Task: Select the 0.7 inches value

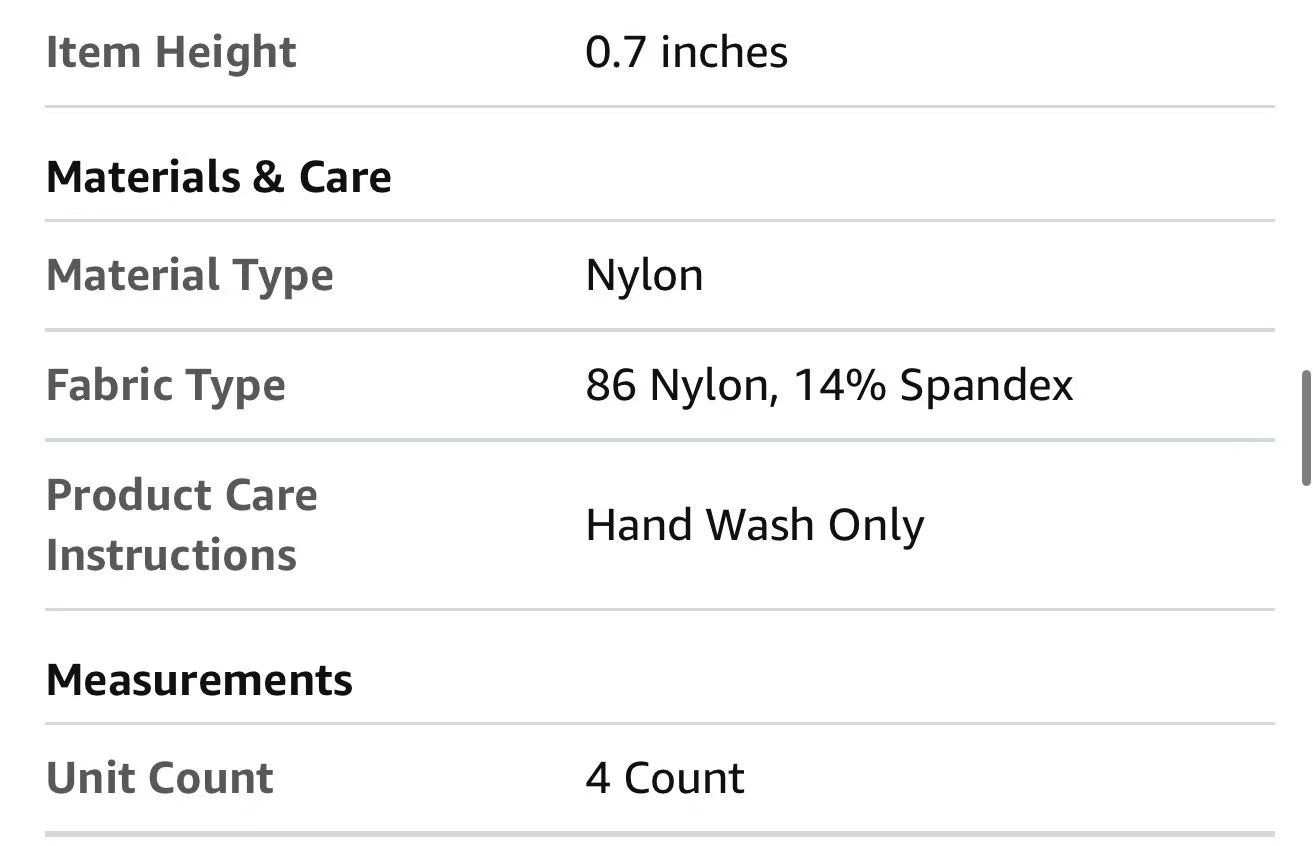Action: 687,52
